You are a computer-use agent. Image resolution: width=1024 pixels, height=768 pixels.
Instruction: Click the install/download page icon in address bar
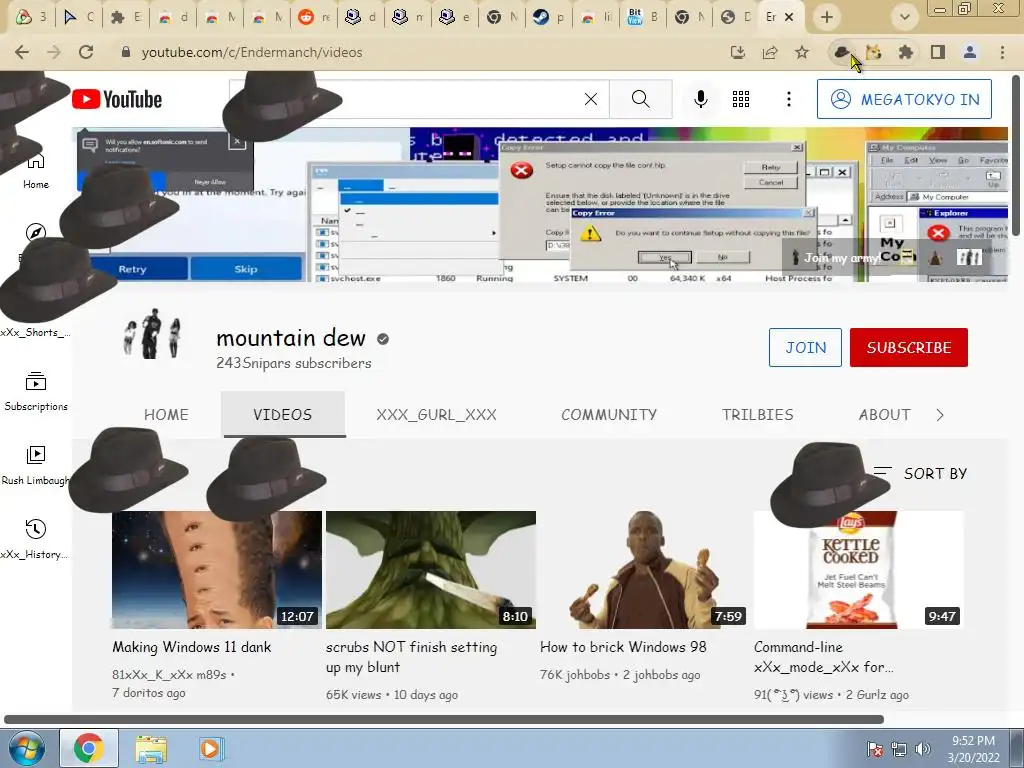738,52
